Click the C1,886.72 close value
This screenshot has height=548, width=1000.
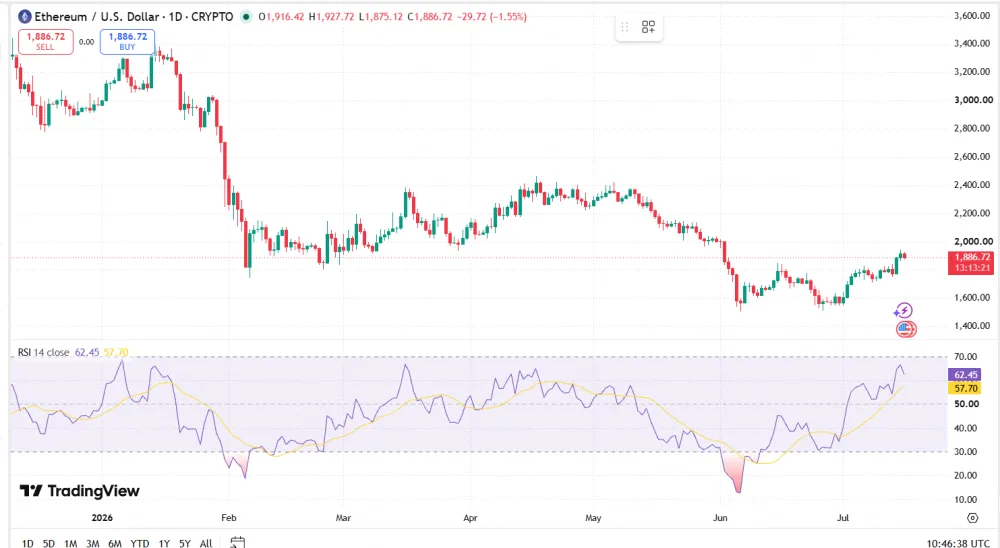(x=430, y=17)
